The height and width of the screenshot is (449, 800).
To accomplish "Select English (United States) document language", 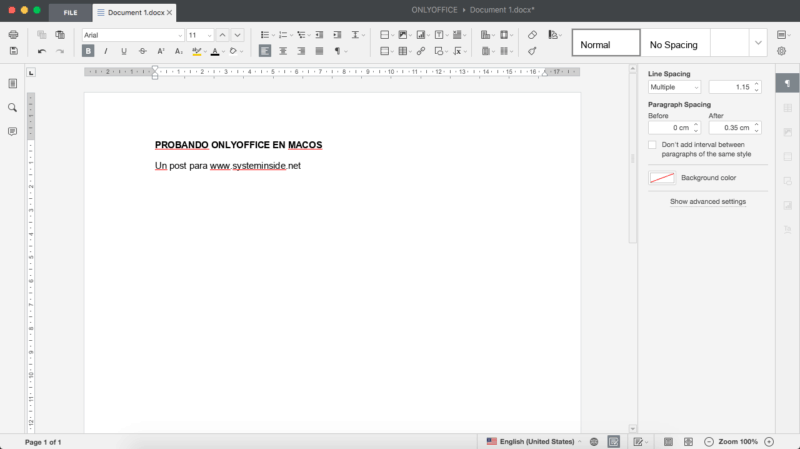I will (533, 442).
